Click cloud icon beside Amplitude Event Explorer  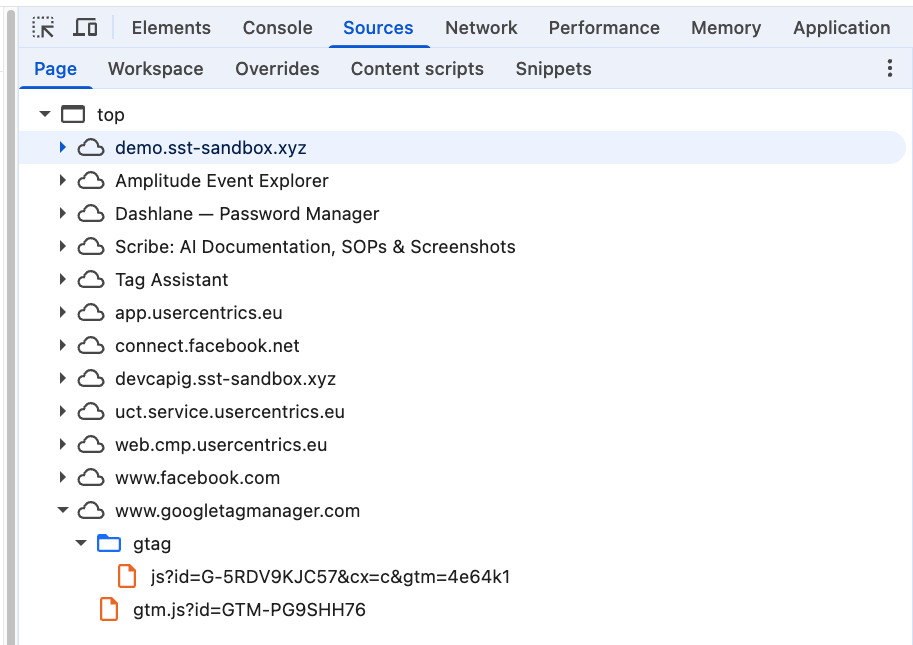point(91,180)
